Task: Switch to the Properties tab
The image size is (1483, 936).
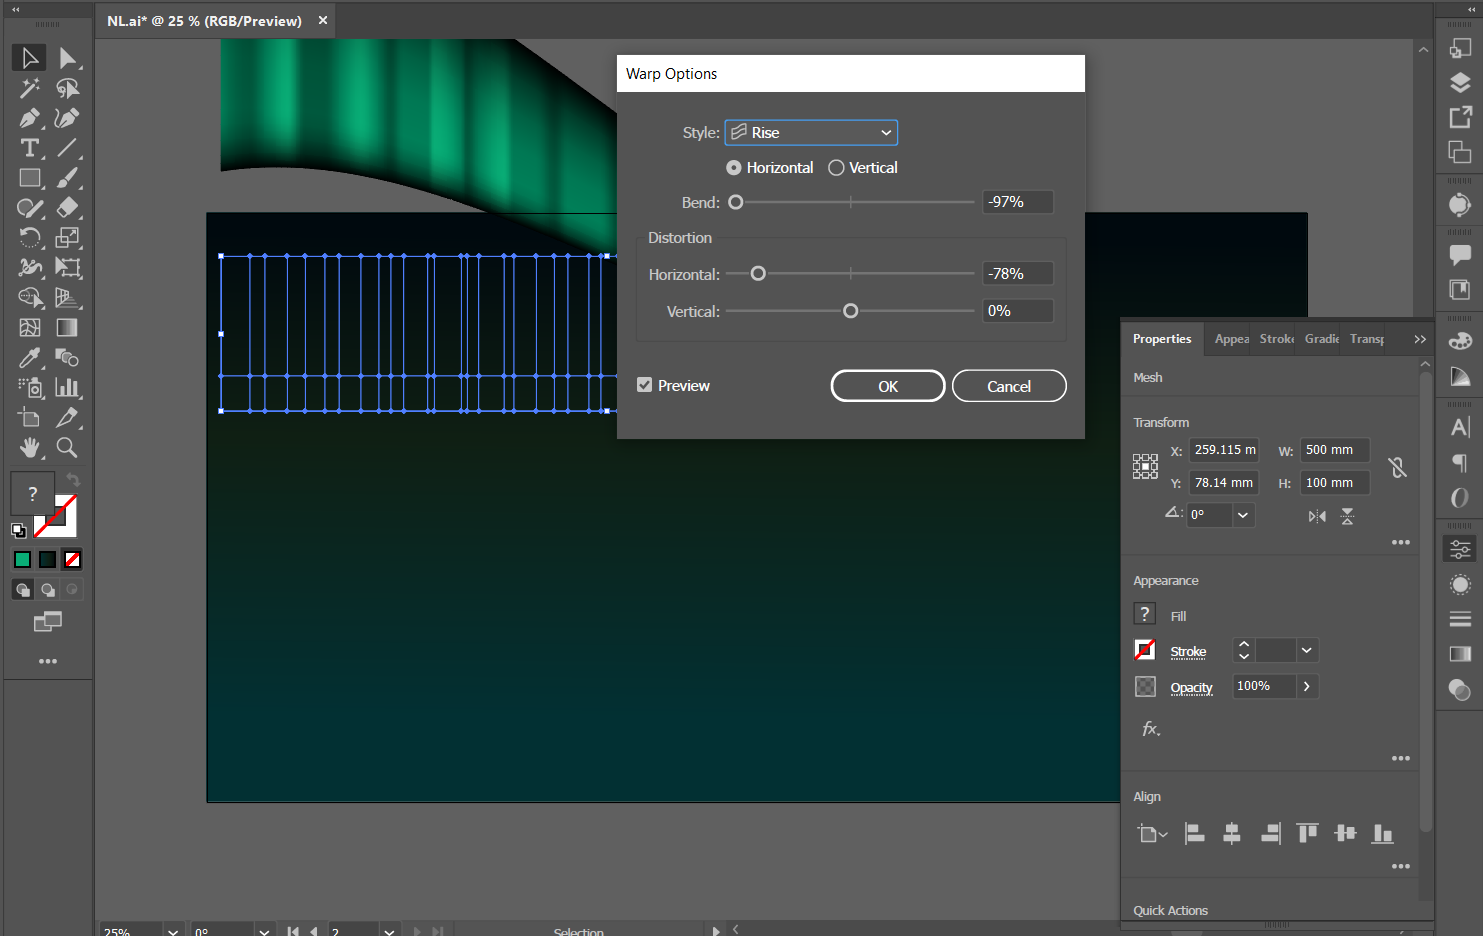Action: click(x=1162, y=339)
